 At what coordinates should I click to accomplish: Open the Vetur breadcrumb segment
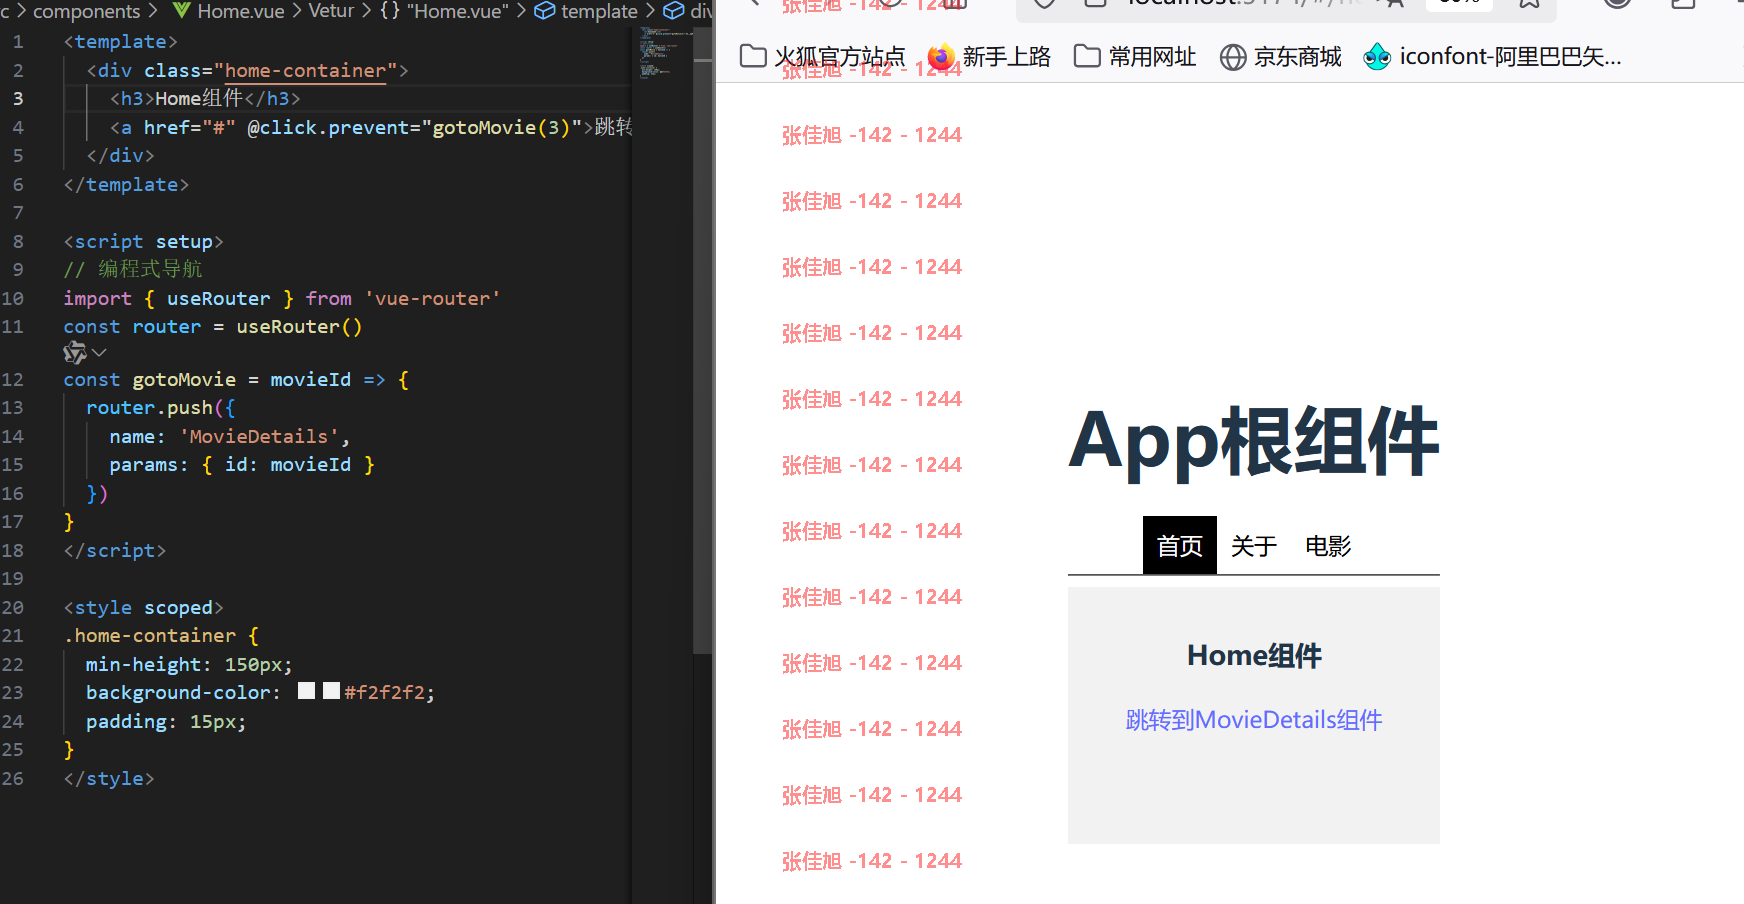point(331,11)
